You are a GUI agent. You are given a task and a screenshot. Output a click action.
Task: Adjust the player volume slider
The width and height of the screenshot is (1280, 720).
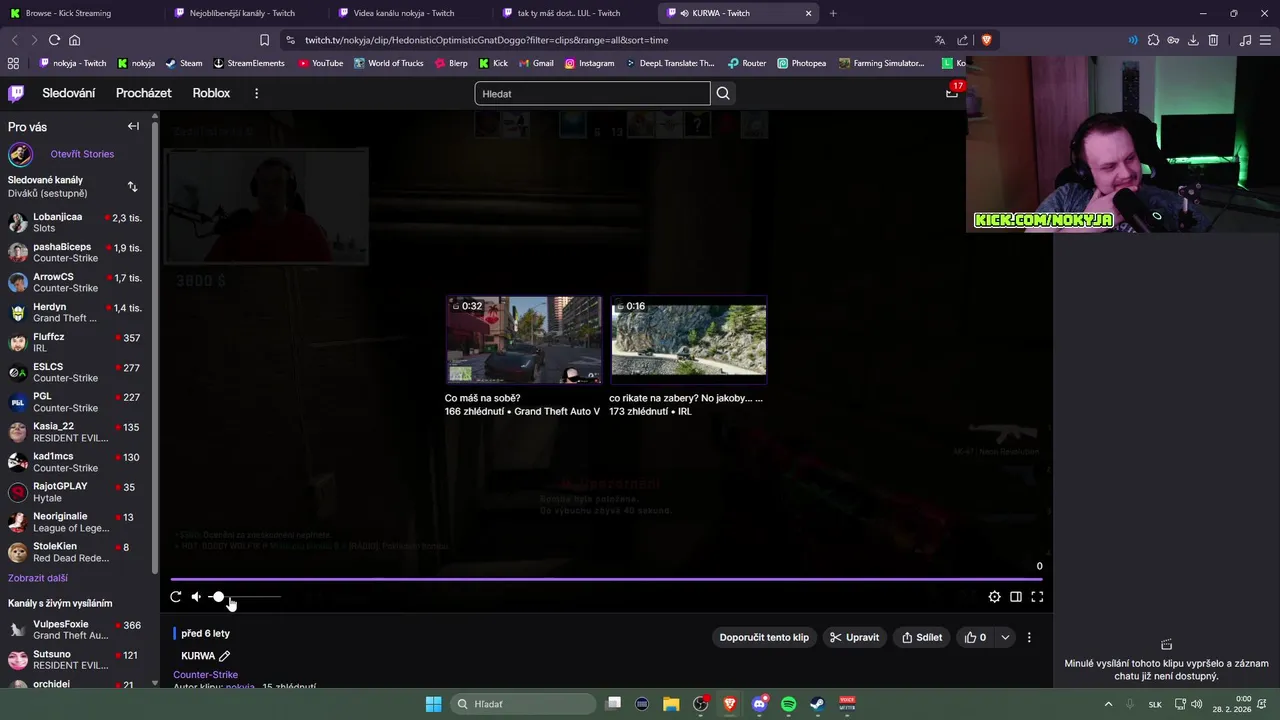pos(245,597)
